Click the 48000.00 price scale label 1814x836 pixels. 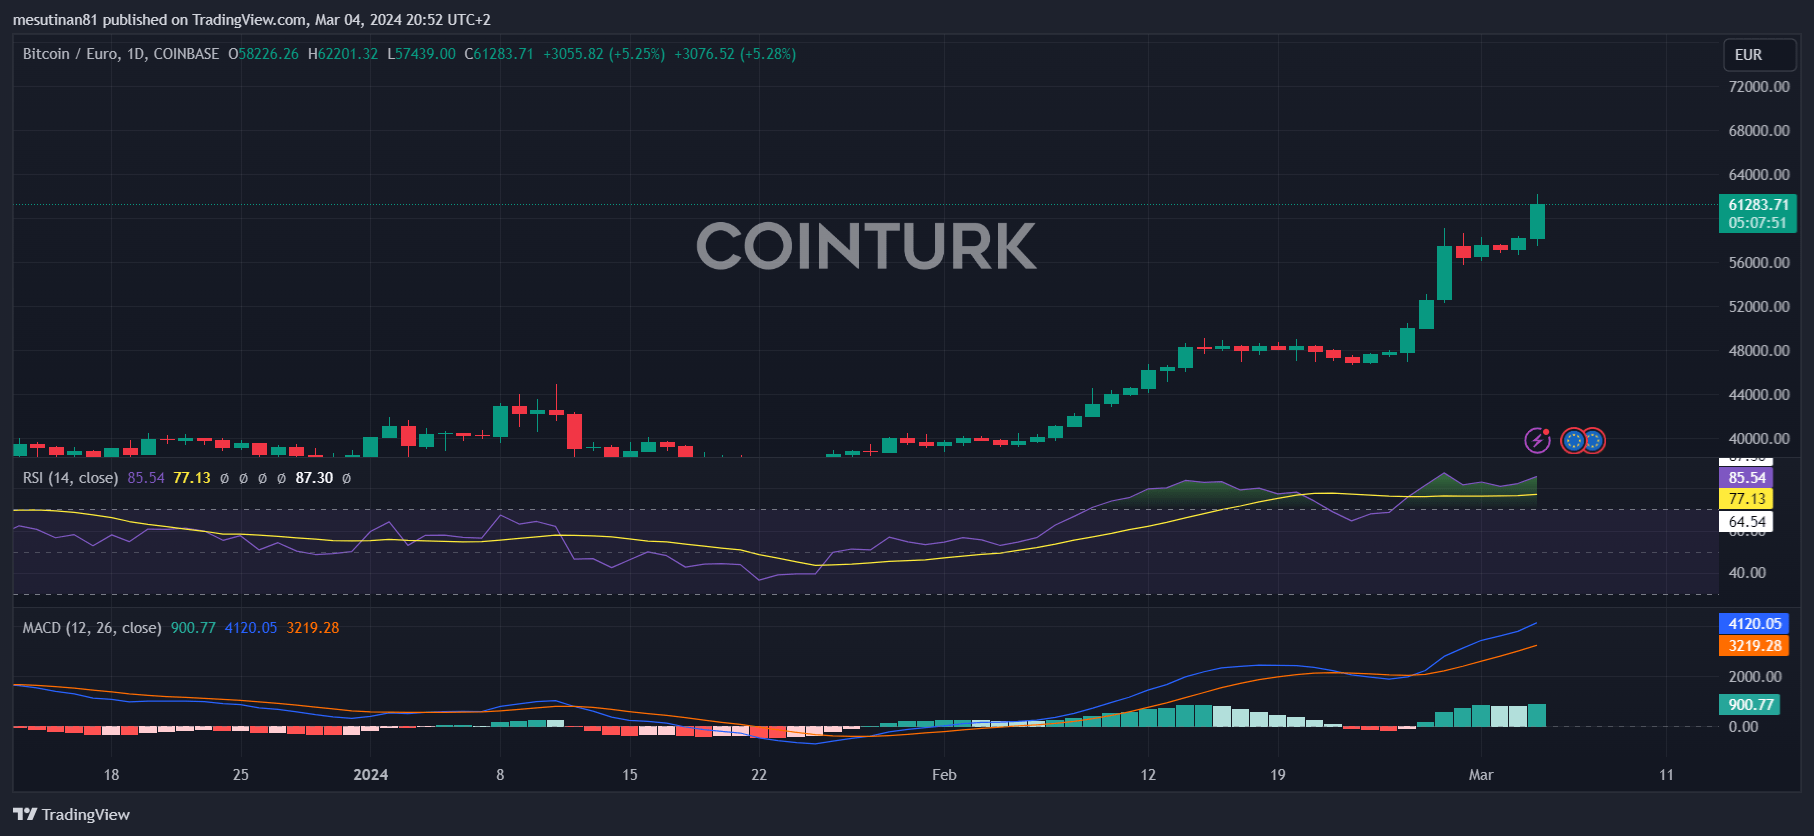pos(1759,351)
